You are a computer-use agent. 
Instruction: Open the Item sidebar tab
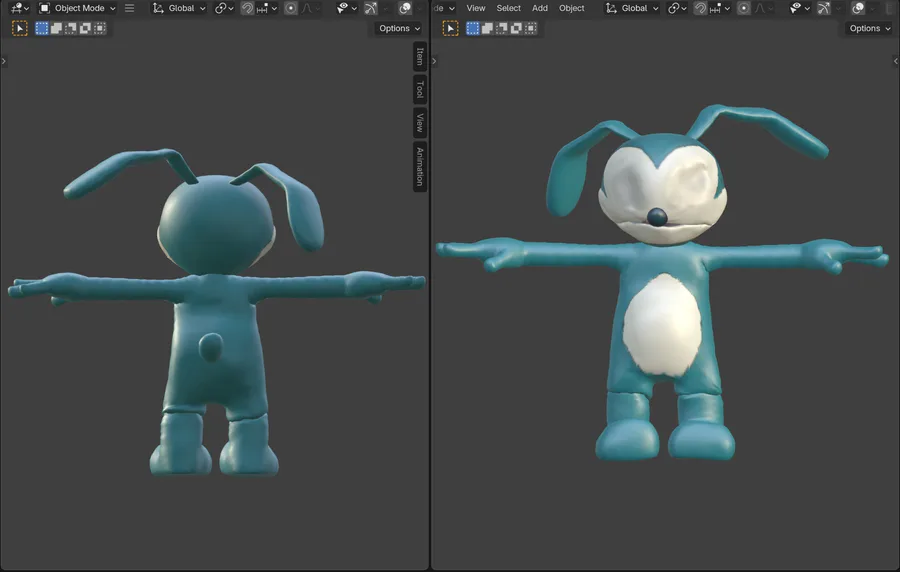tap(420, 56)
